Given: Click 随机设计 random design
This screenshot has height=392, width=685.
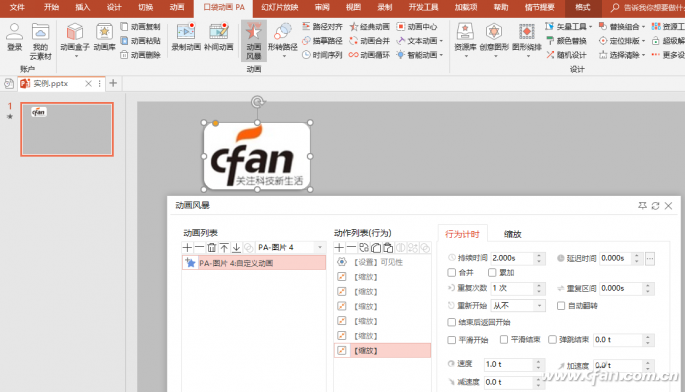Looking at the screenshot, I should tap(566, 55).
